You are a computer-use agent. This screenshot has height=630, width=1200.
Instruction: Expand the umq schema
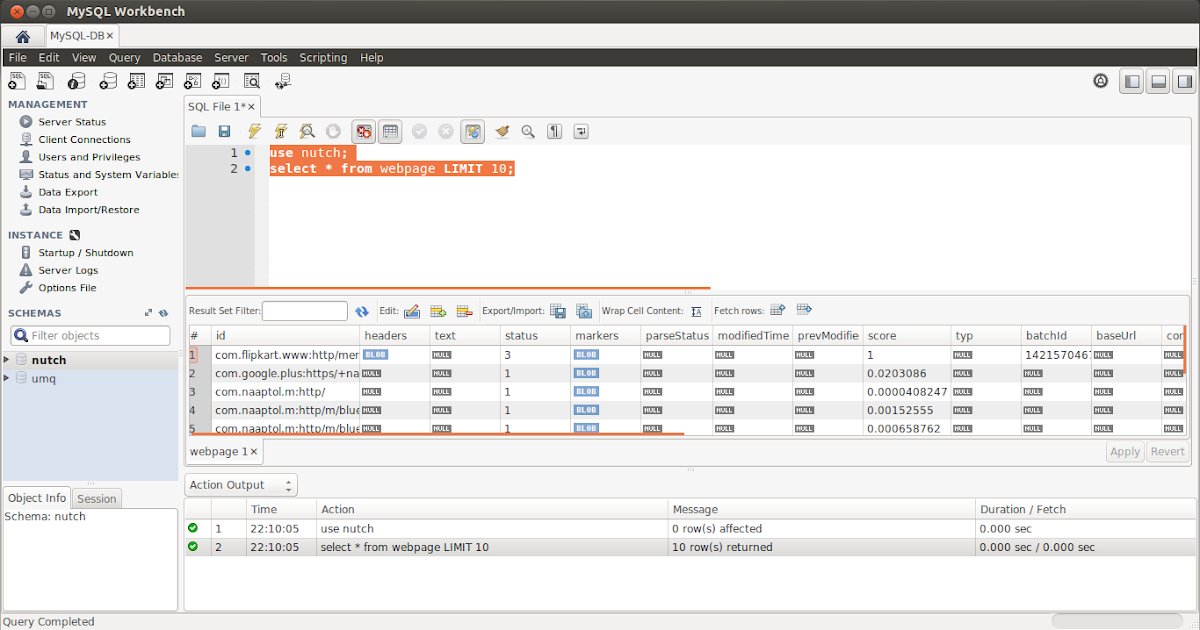(x=7, y=378)
